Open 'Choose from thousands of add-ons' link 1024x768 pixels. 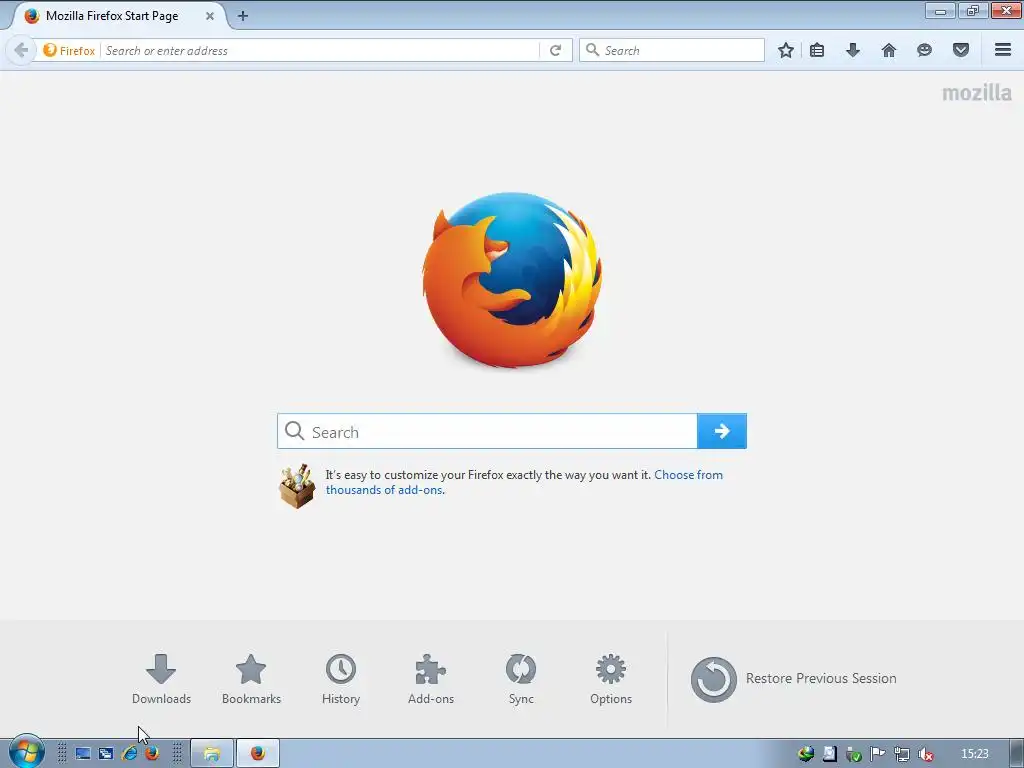click(524, 482)
